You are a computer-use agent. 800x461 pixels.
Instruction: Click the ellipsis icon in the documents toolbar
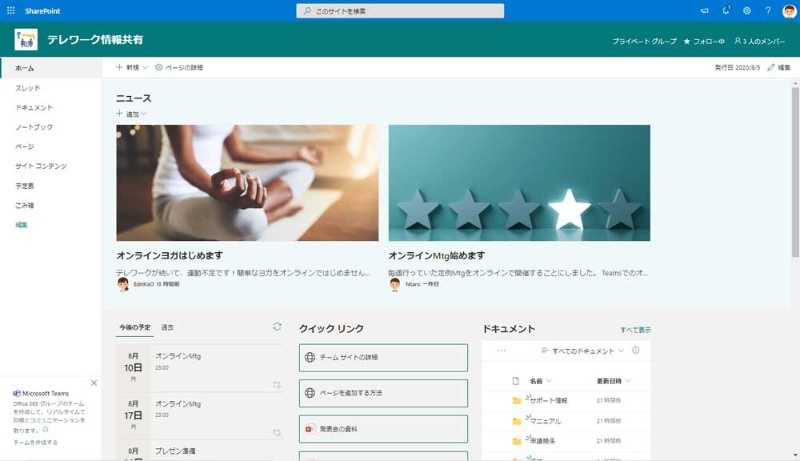[x=502, y=351]
